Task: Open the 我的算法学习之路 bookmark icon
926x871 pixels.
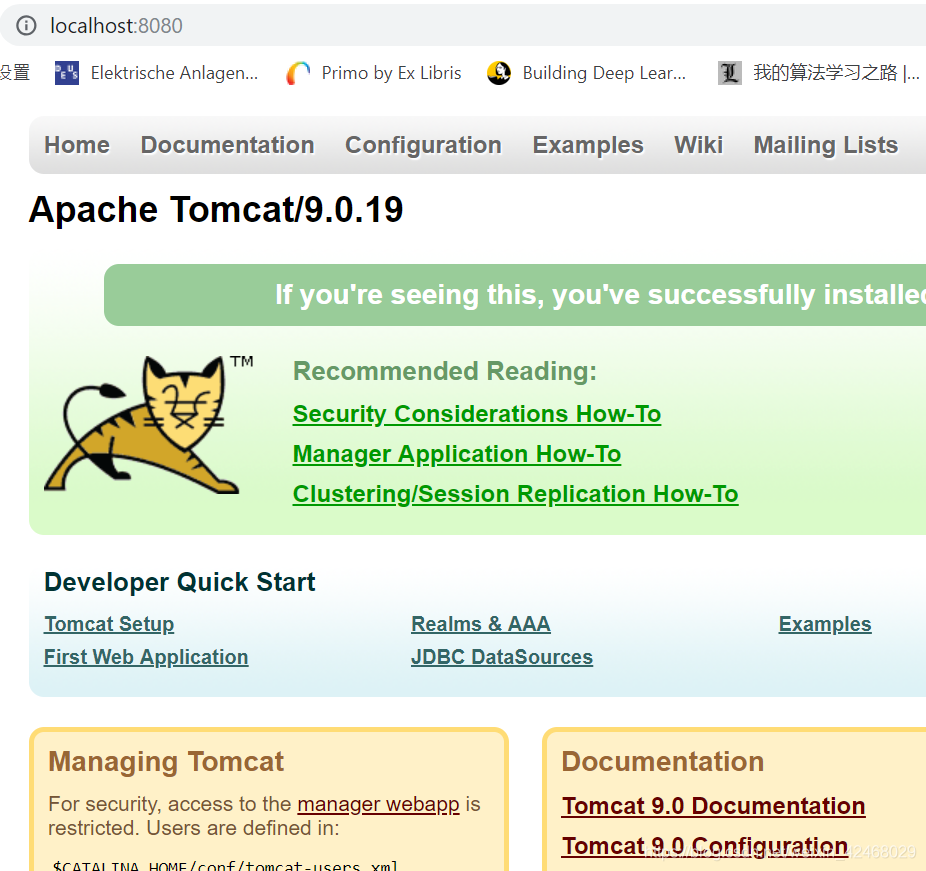Action: pyautogui.click(x=730, y=73)
